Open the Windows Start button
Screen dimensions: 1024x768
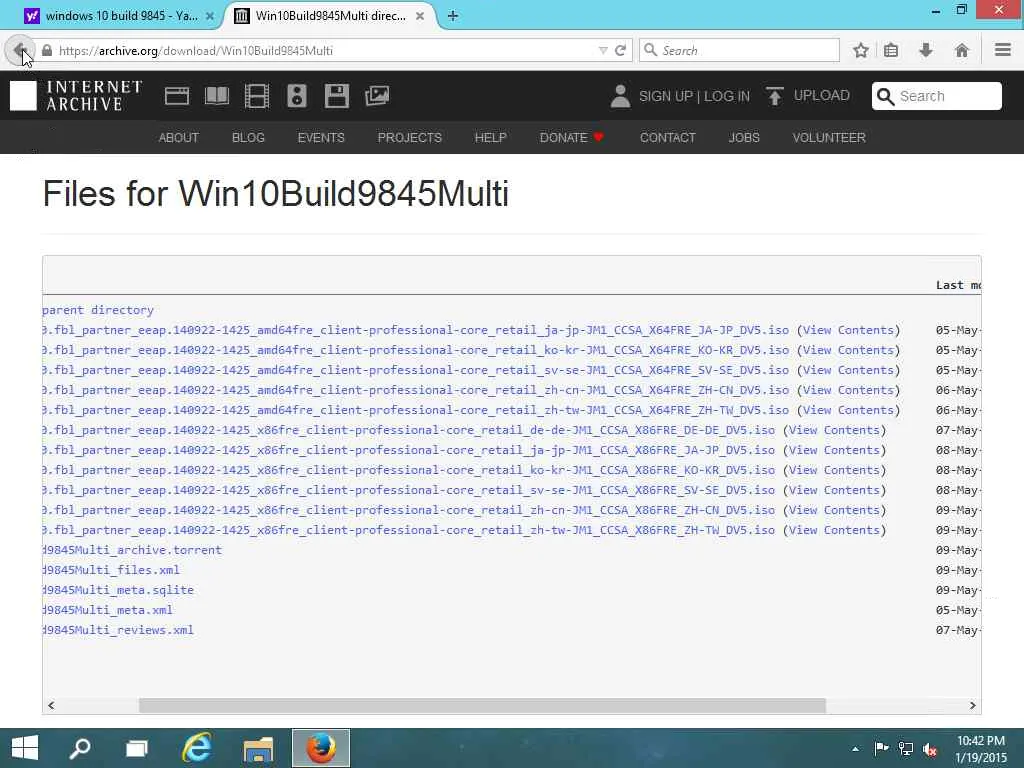pos(25,748)
